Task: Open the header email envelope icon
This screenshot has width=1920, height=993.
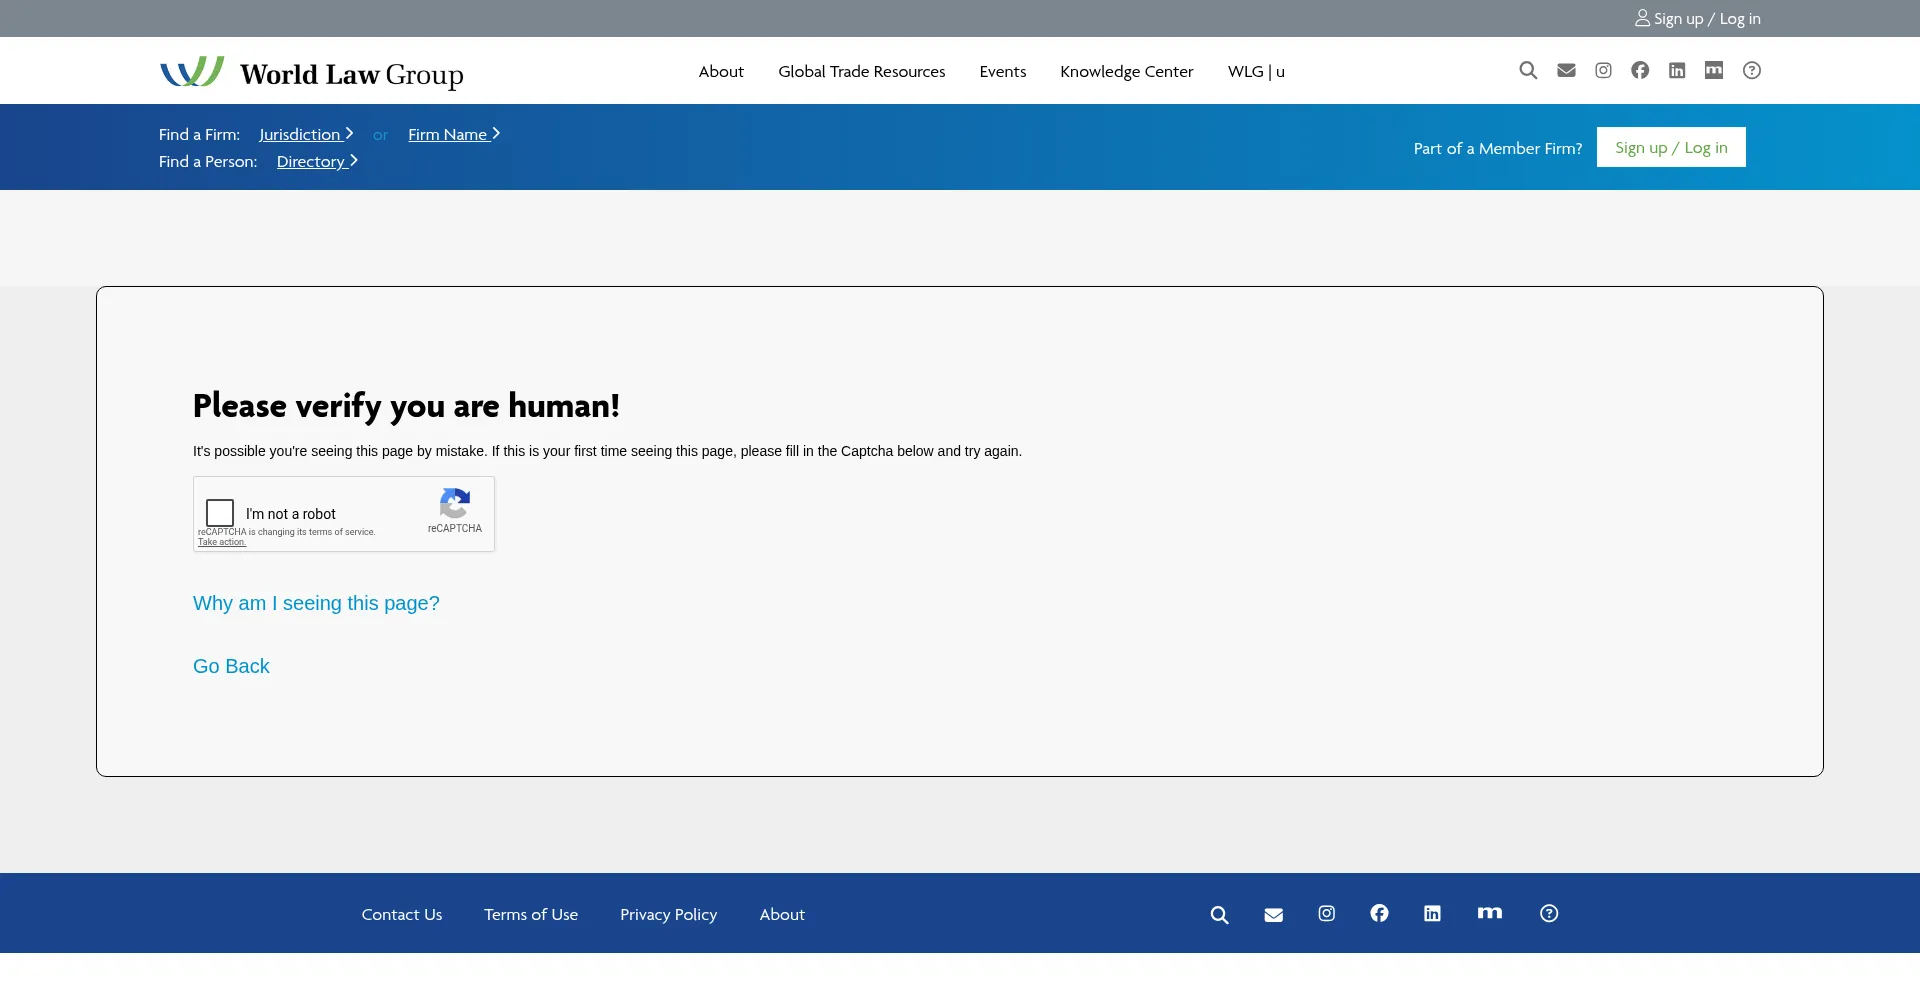Action: [x=1566, y=70]
